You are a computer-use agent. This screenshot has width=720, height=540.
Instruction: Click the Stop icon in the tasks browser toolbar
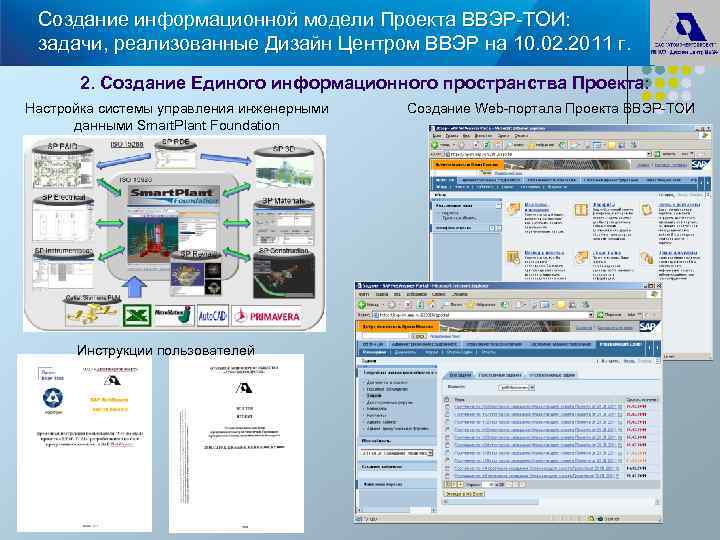coord(408,305)
